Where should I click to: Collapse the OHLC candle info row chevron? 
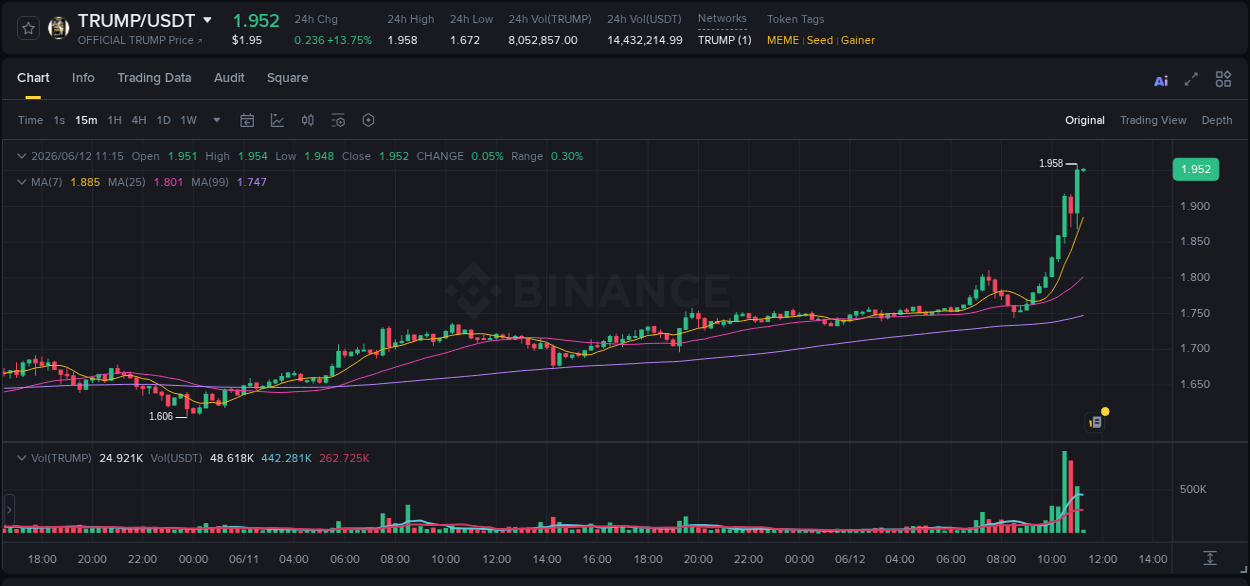pyautogui.click(x=22, y=156)
